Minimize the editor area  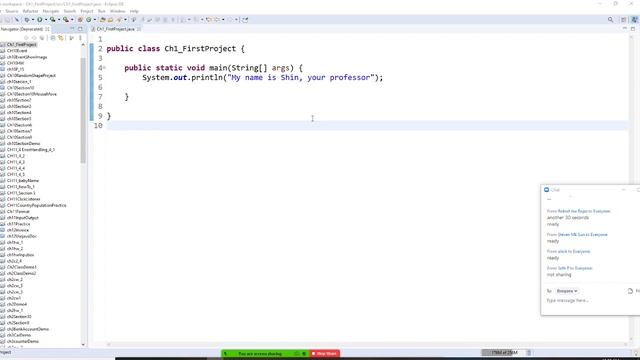624,29
